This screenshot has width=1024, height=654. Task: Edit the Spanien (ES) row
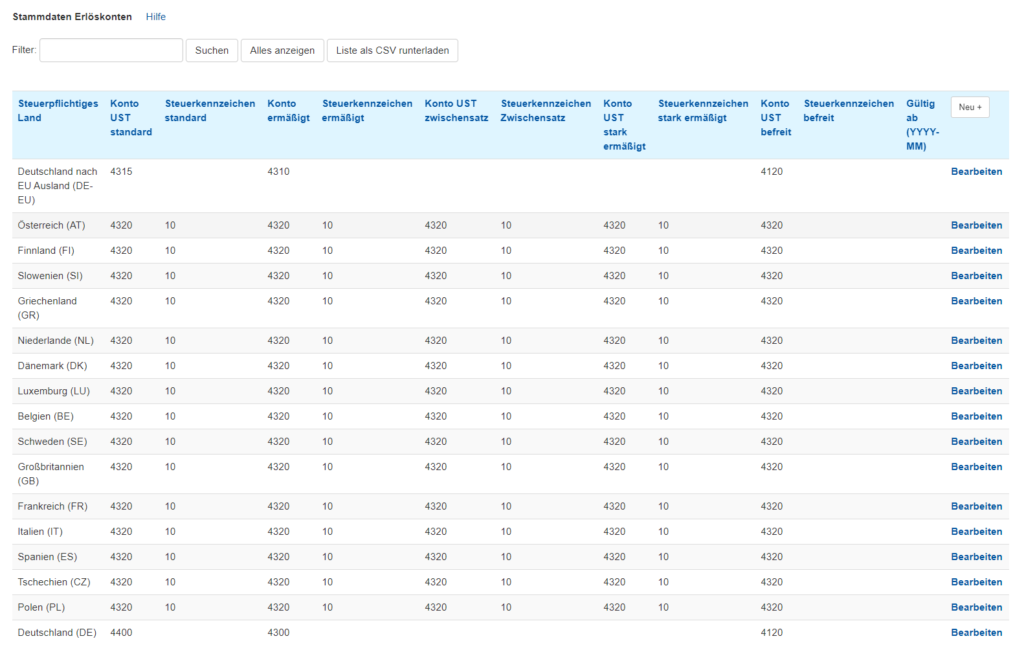[x=976, y=557]
